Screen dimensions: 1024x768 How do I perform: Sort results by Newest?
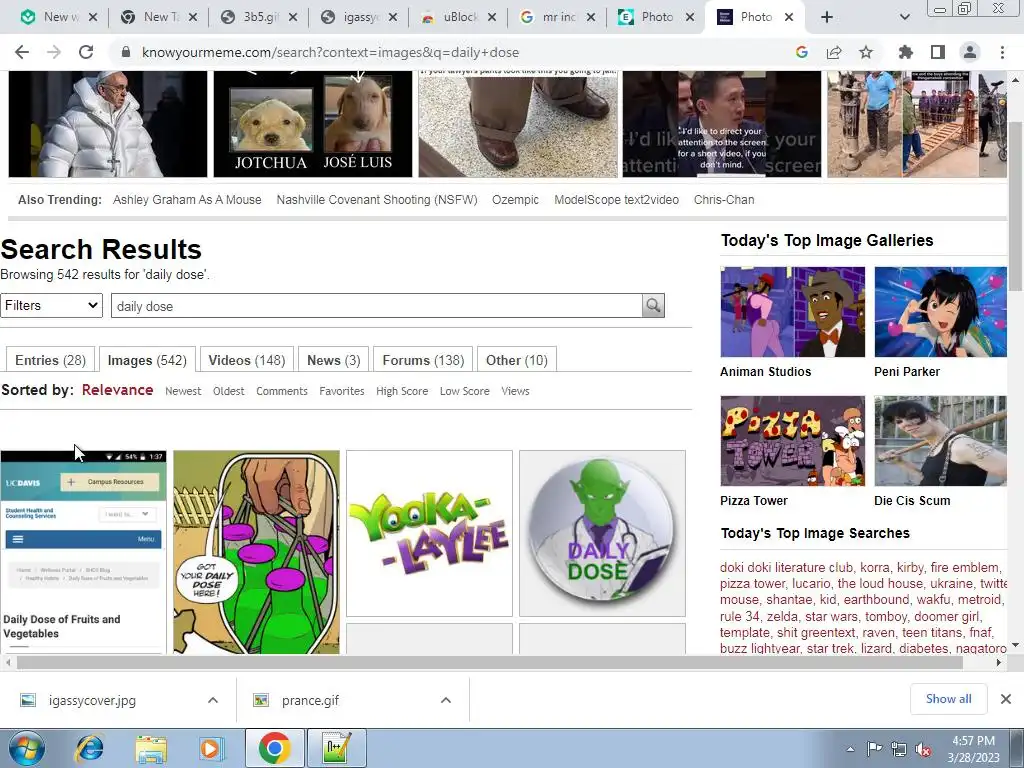tap(183, 391)
